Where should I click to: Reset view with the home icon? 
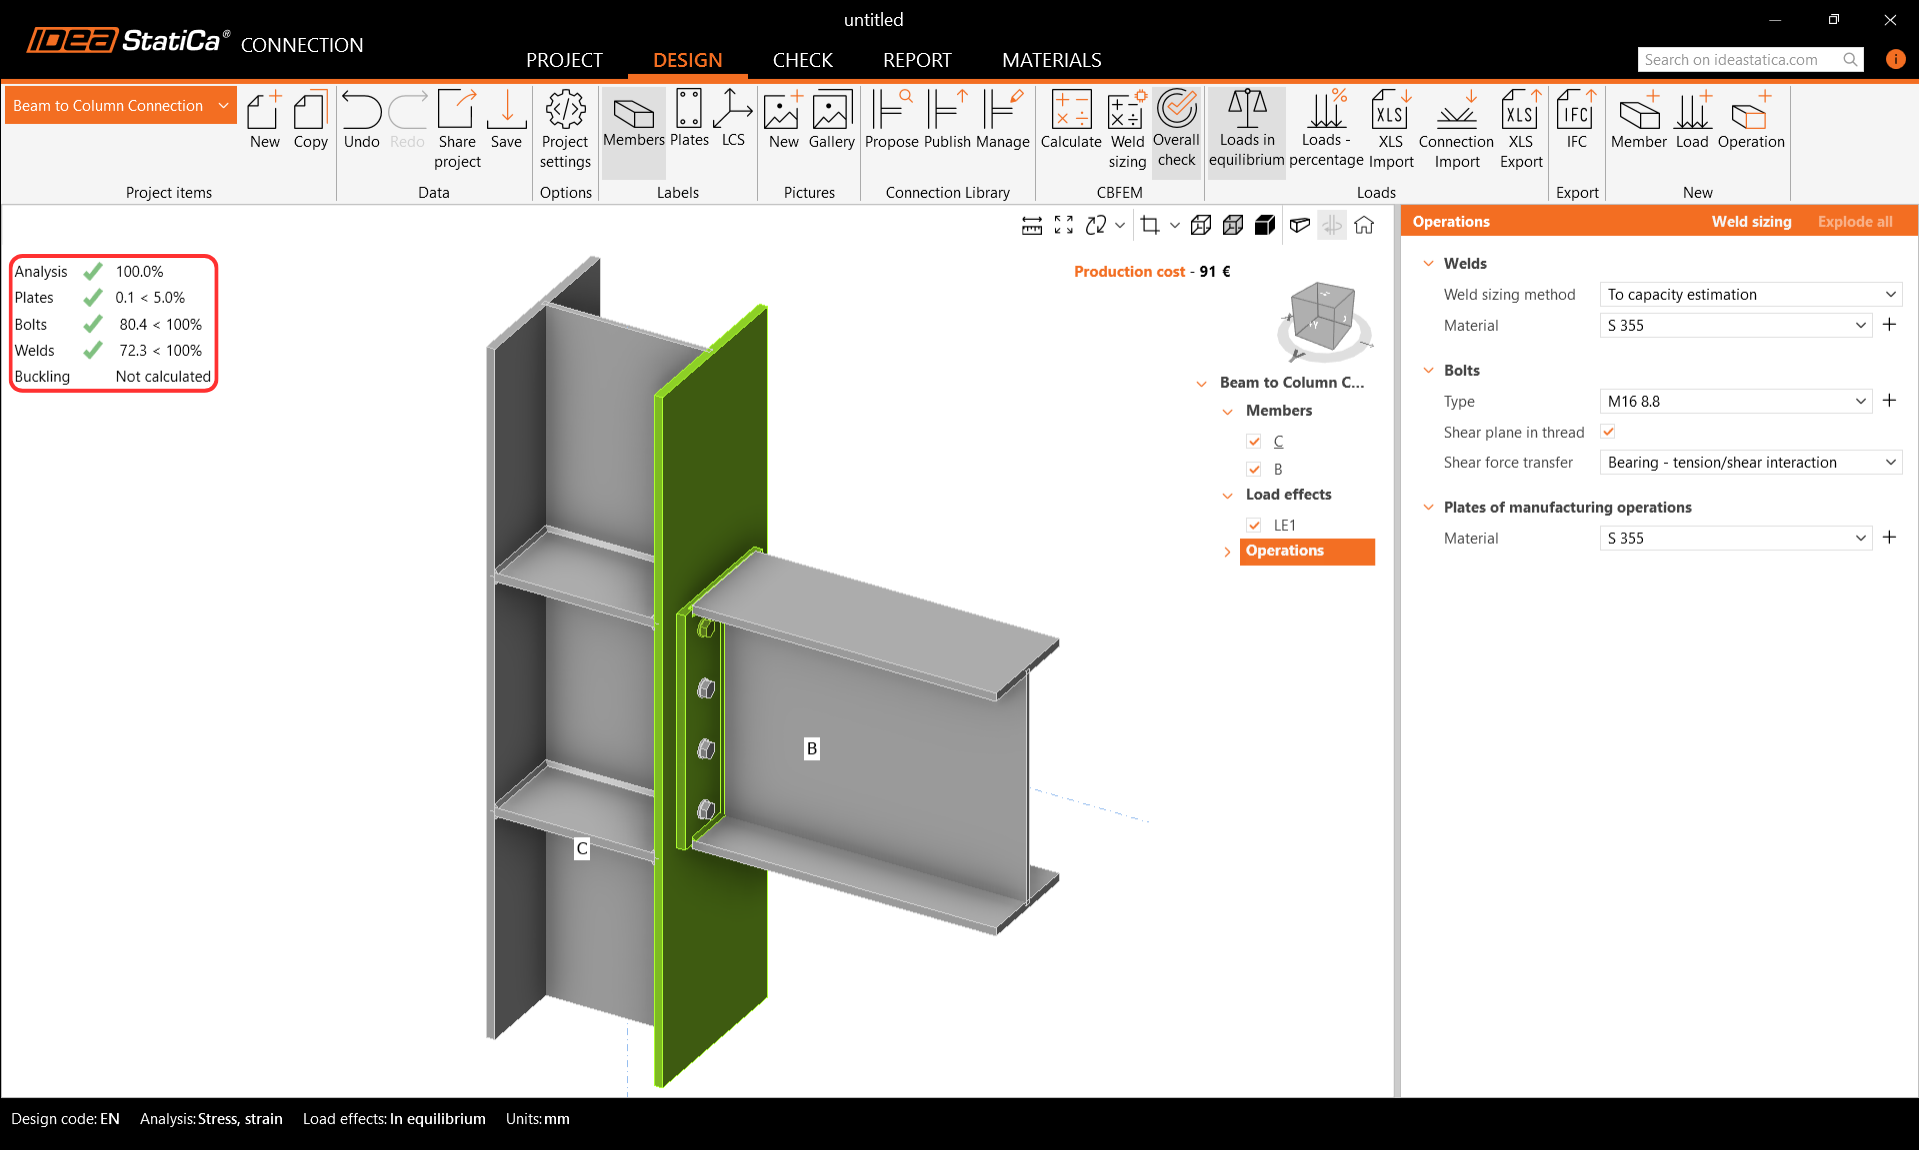(x=1364, y=226)
